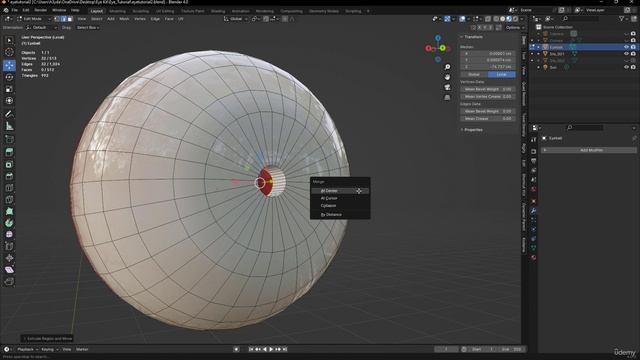Click the Median X coordinate field
The width and height of the screenshot is (640, 360).
click(x=488, y=53)
